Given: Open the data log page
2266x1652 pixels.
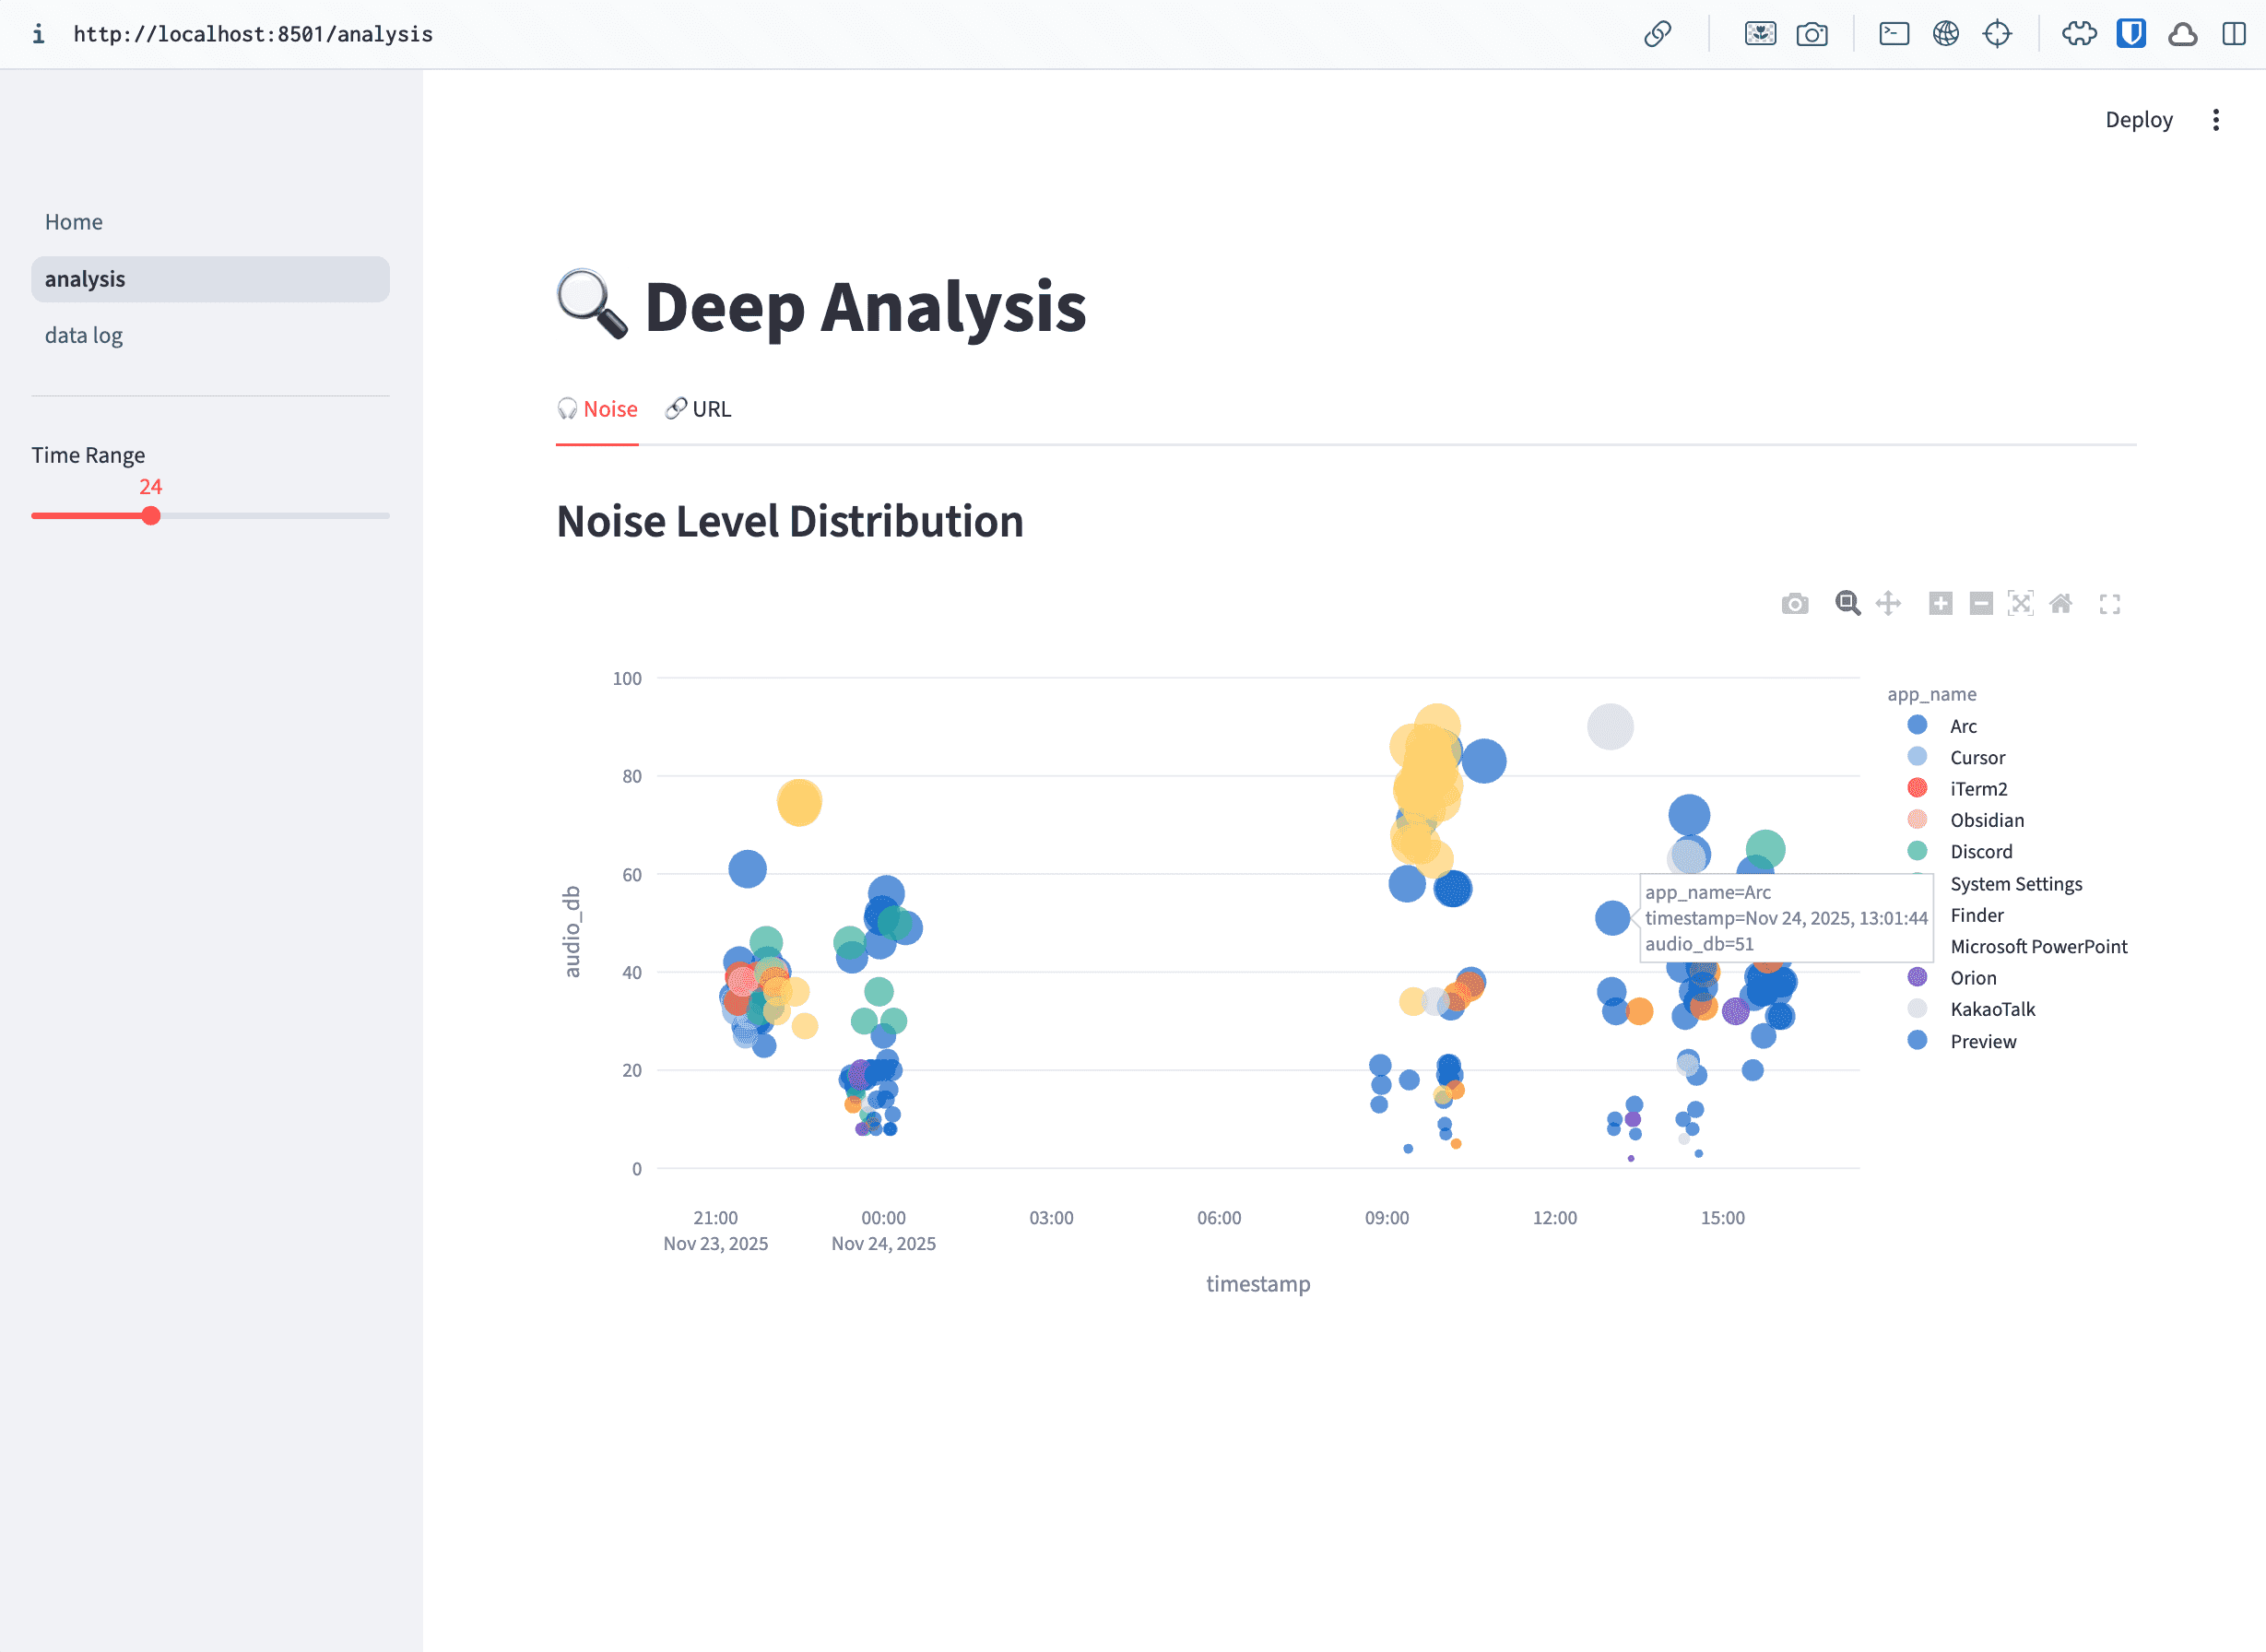Looking at the screenshot, I should coord(84,335).
